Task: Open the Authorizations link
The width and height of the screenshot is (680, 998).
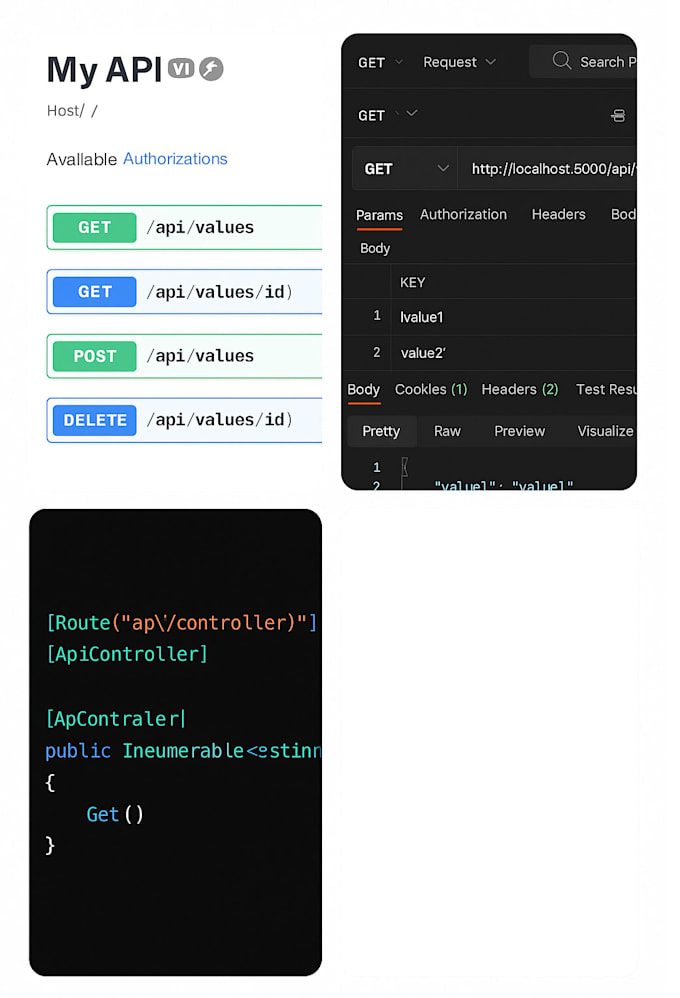Action: [175, 159]
